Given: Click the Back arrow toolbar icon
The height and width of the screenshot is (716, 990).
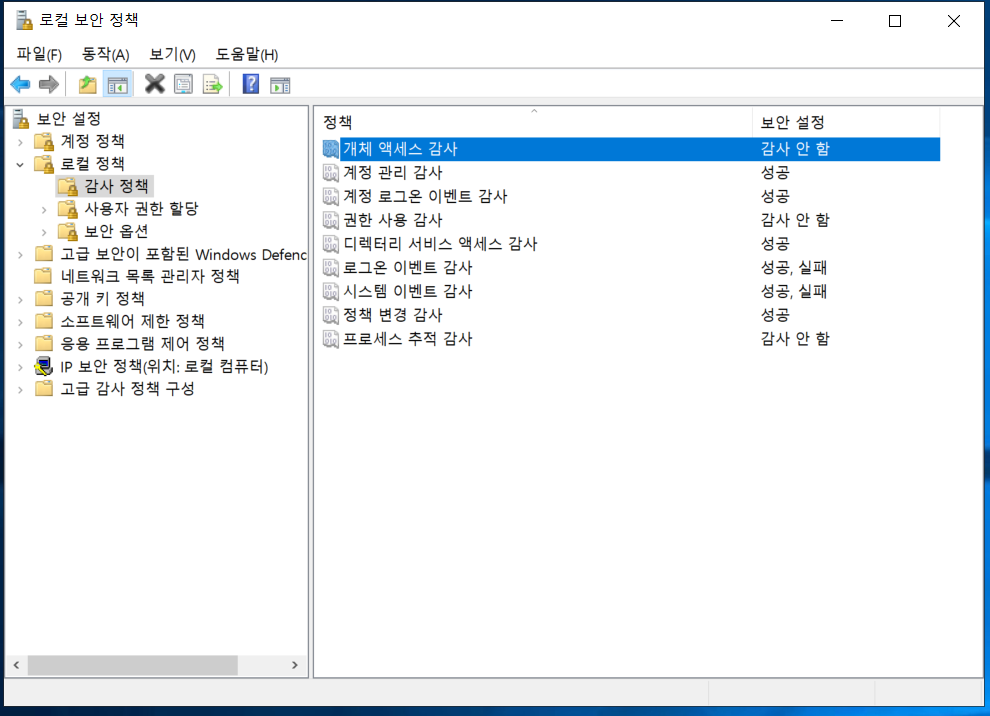Looking at the screenshot, I should point(20,84).
